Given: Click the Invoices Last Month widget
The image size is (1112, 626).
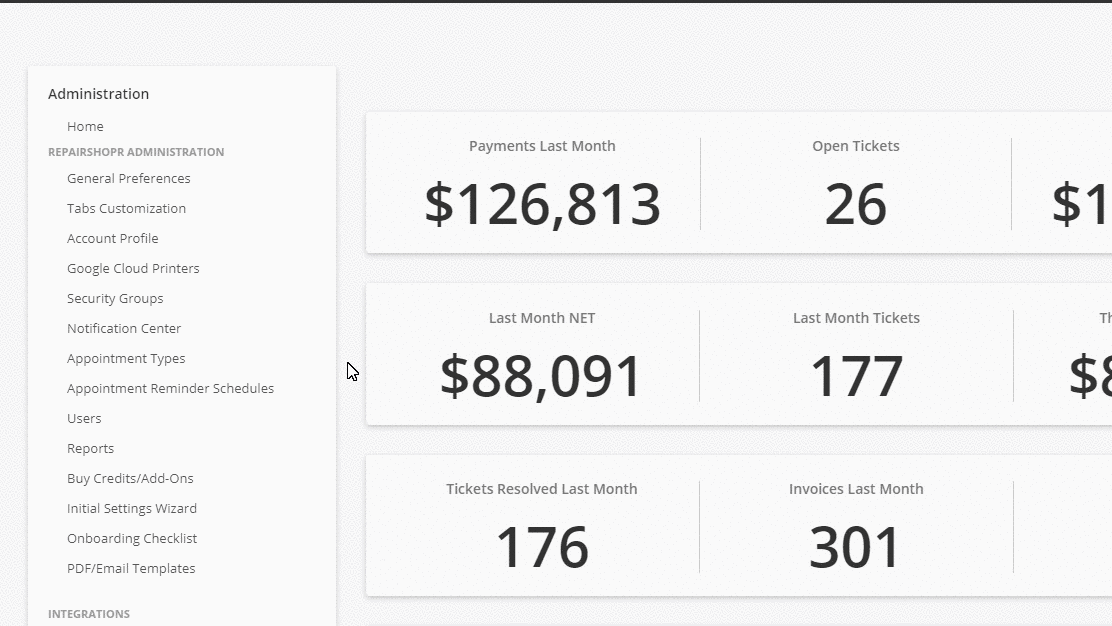Looking at the screenshot, I should pyautogui.click(x=855, y=529).
